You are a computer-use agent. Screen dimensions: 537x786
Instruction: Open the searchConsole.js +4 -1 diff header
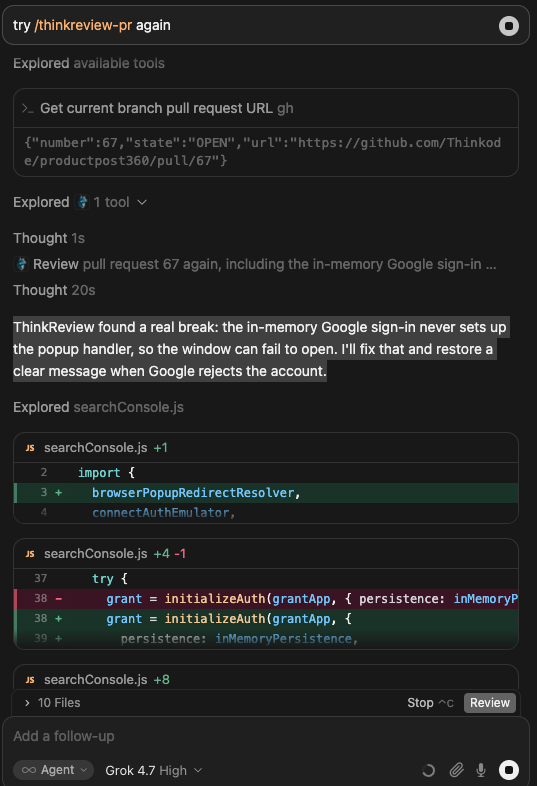266,553
